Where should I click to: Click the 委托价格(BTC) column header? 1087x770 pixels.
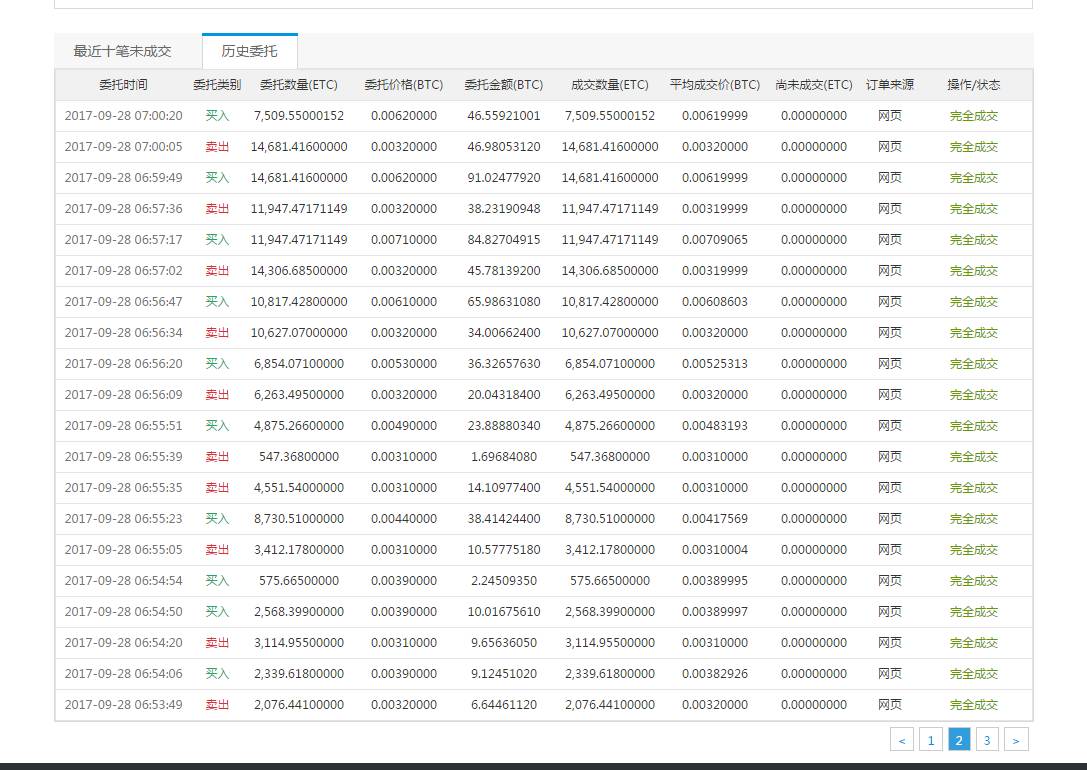pyautogui.click(x=404, y=85)
